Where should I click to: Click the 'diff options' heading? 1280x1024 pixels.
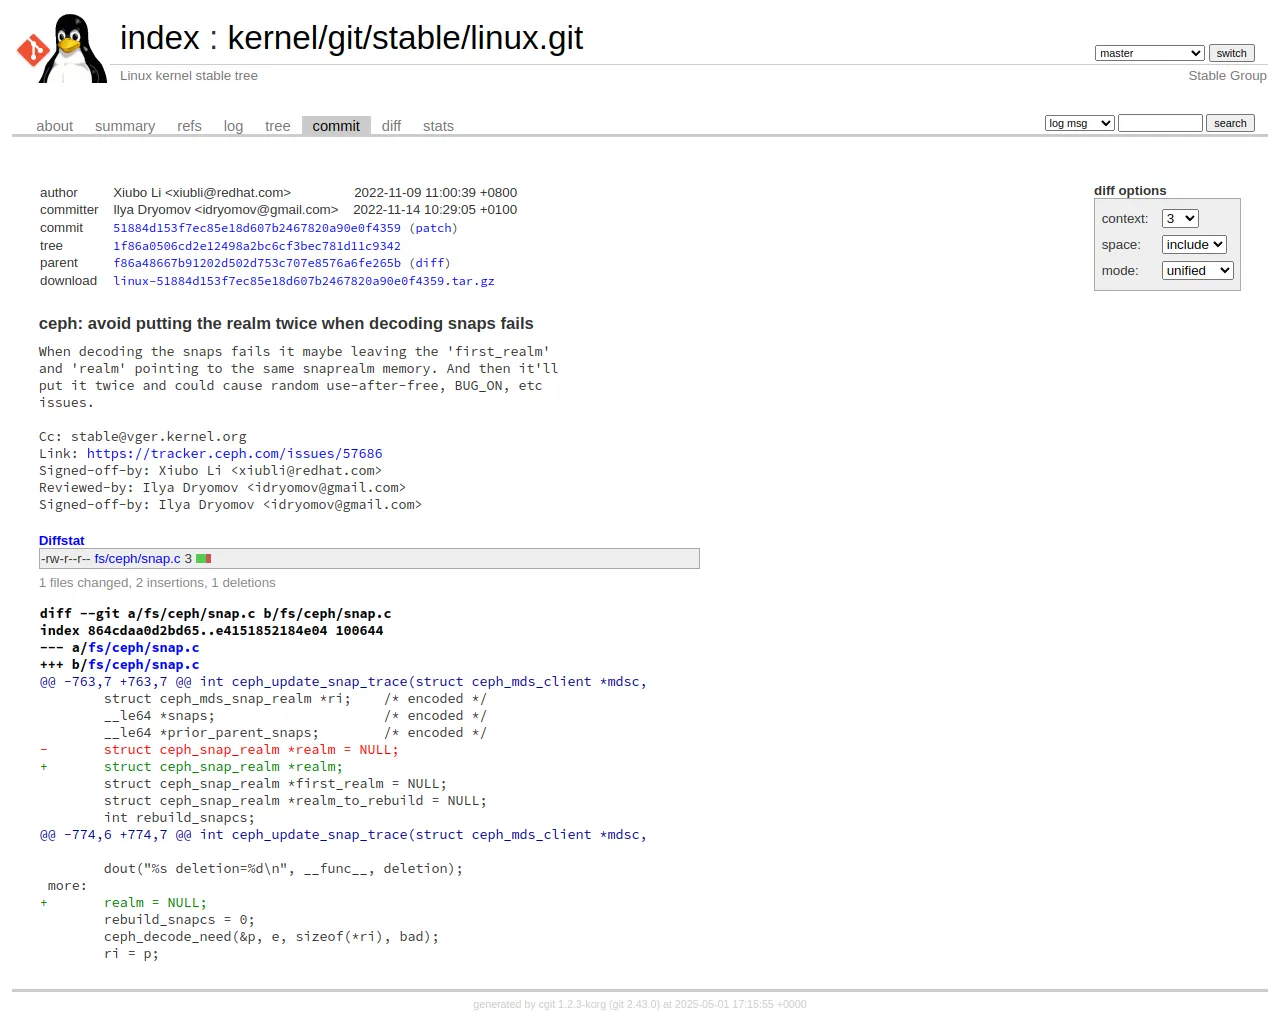[1130, 191]
